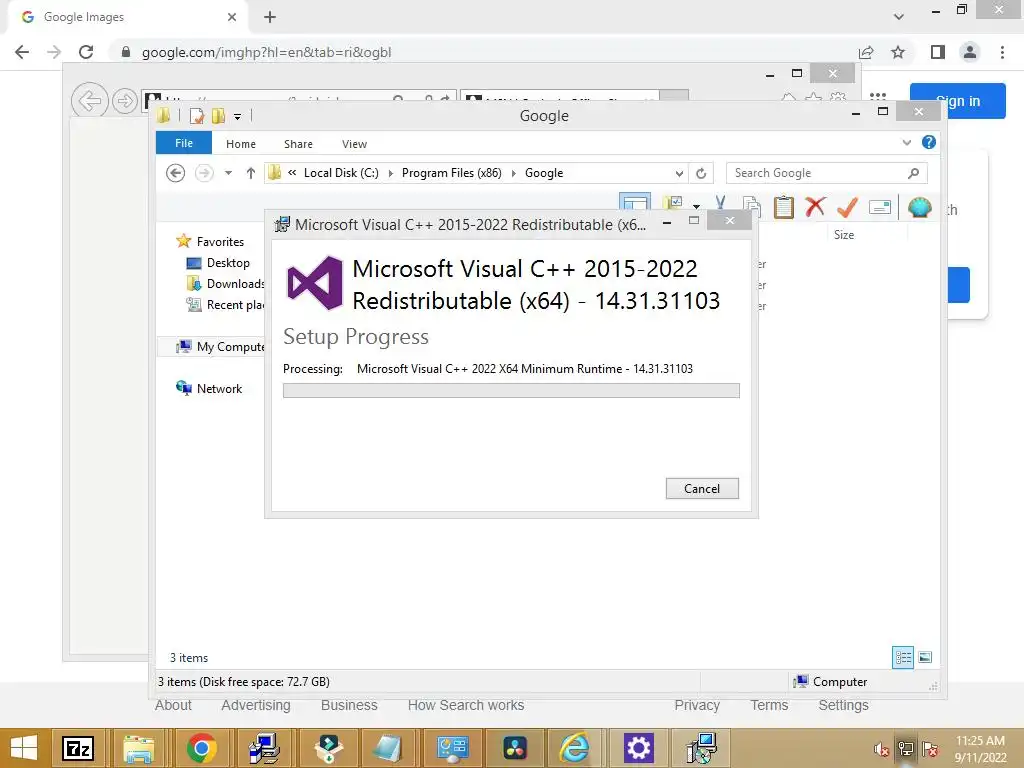
Task: Open Chrome three-dot menu
Action: tap(1002, 52)
